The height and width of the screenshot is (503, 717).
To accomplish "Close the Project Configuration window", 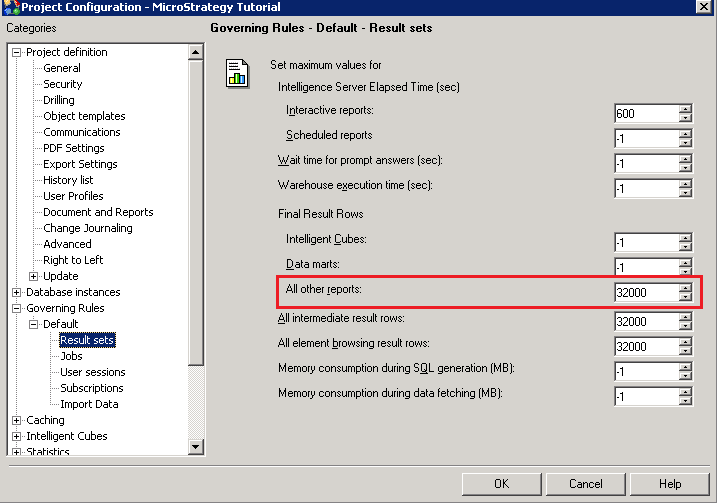I will [x=706, y=8].
